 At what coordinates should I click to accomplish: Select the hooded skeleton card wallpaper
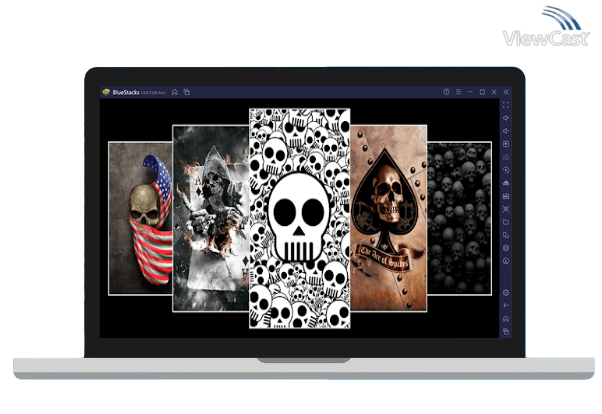[x=211, y=218]
